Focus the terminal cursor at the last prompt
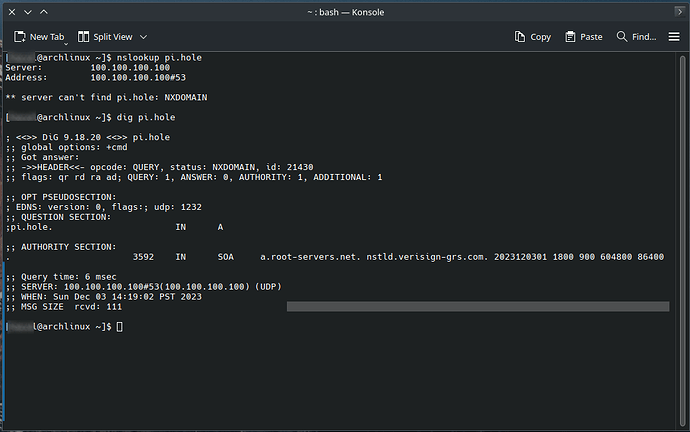Screen dimensions: 690x432 [x=120, y=327]
